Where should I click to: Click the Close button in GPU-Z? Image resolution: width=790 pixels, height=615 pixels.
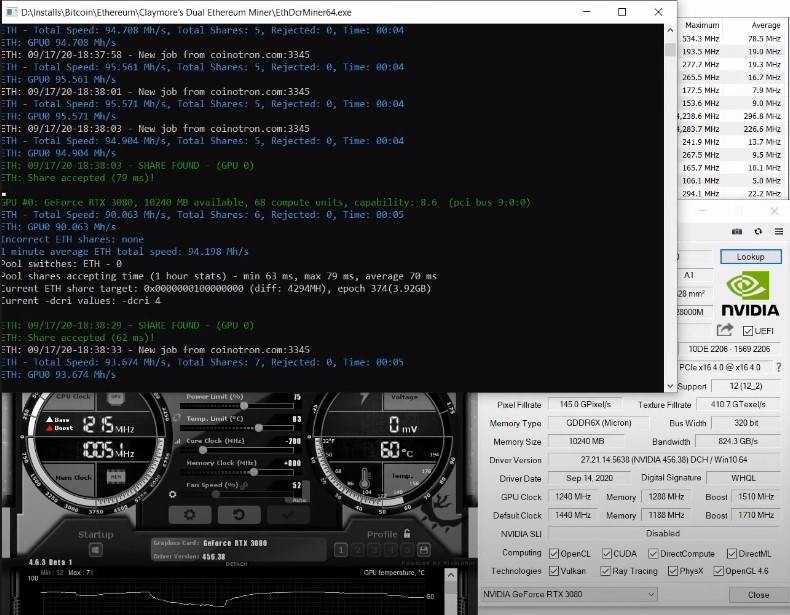point(758,595)
